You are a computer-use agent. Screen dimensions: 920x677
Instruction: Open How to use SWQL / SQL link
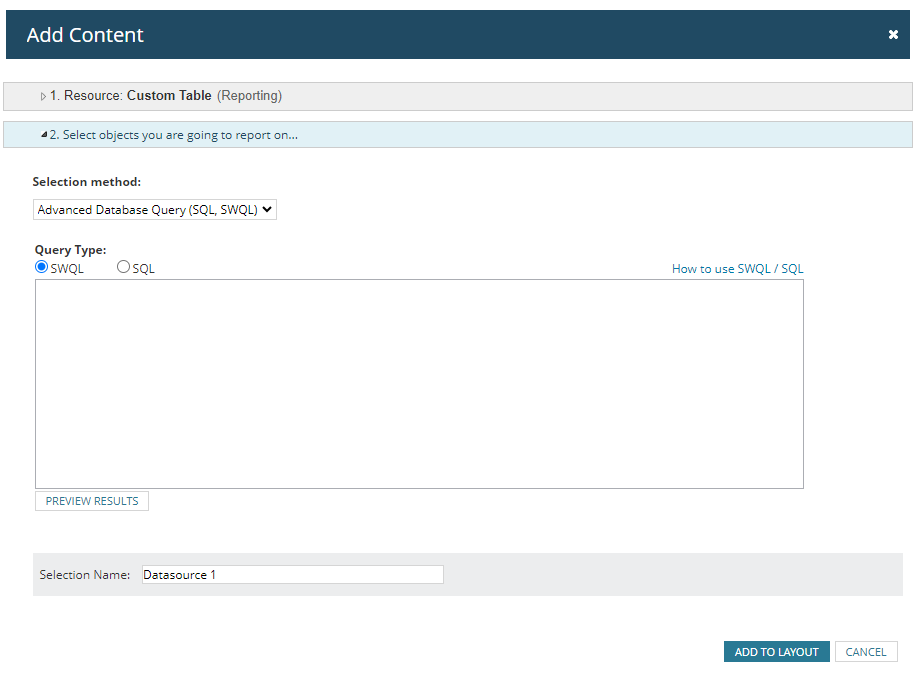[x=738, y=269]
